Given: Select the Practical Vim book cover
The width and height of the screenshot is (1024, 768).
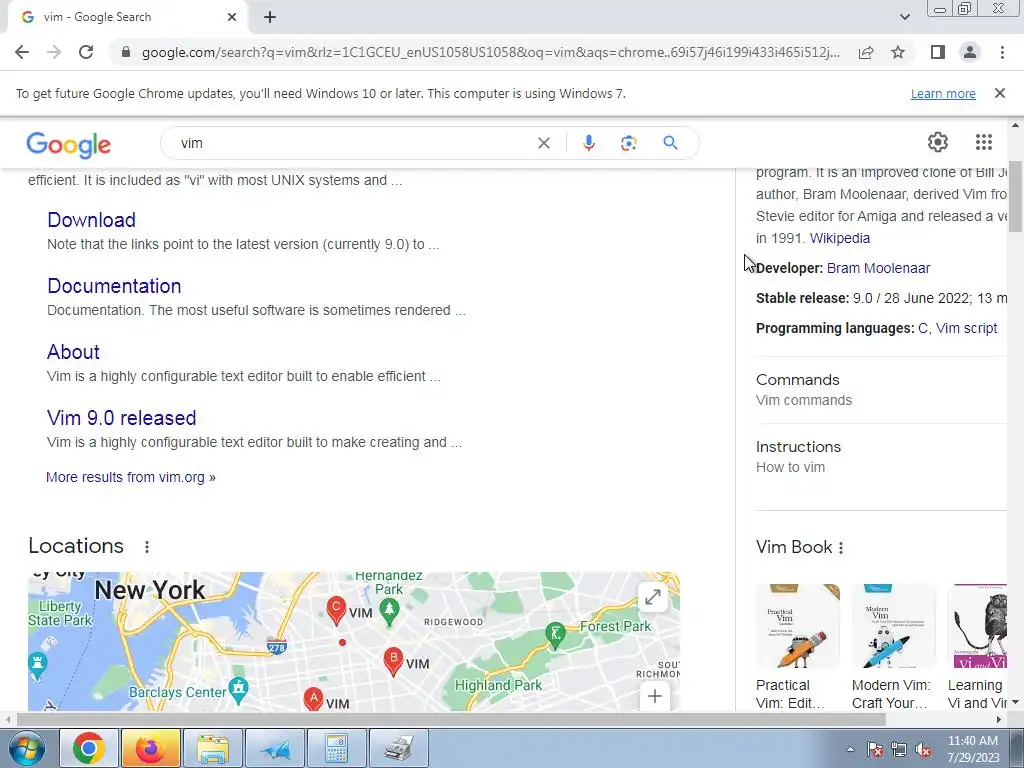Looking at the screenshot, I should tap(797, 626).
